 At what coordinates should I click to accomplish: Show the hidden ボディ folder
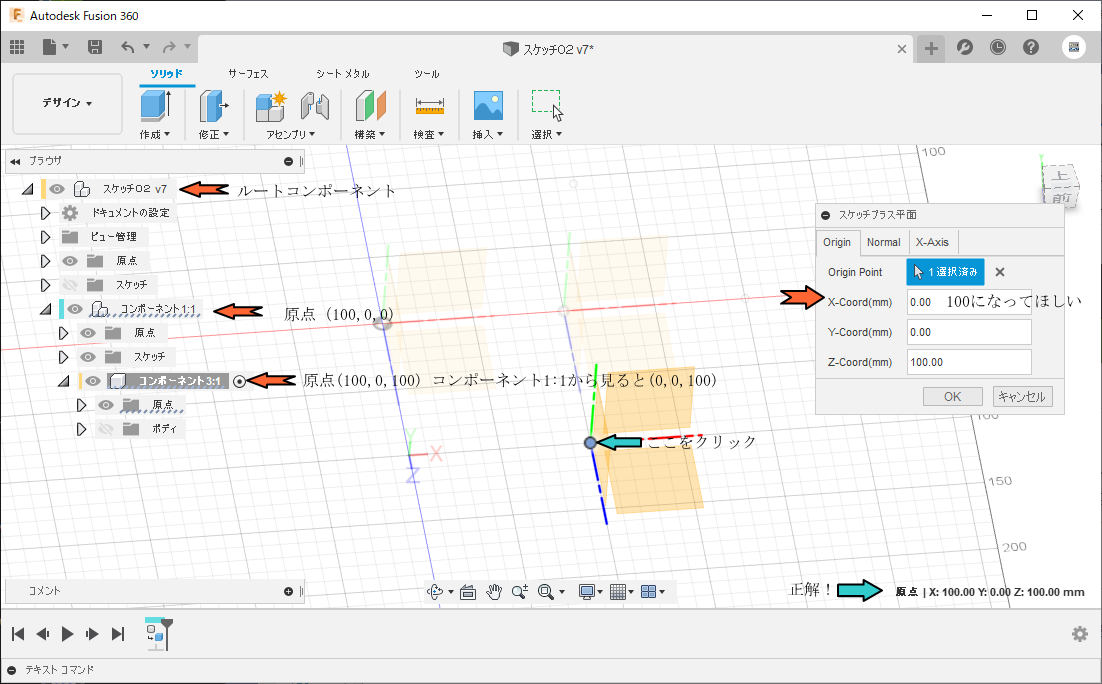coord(106,429)
